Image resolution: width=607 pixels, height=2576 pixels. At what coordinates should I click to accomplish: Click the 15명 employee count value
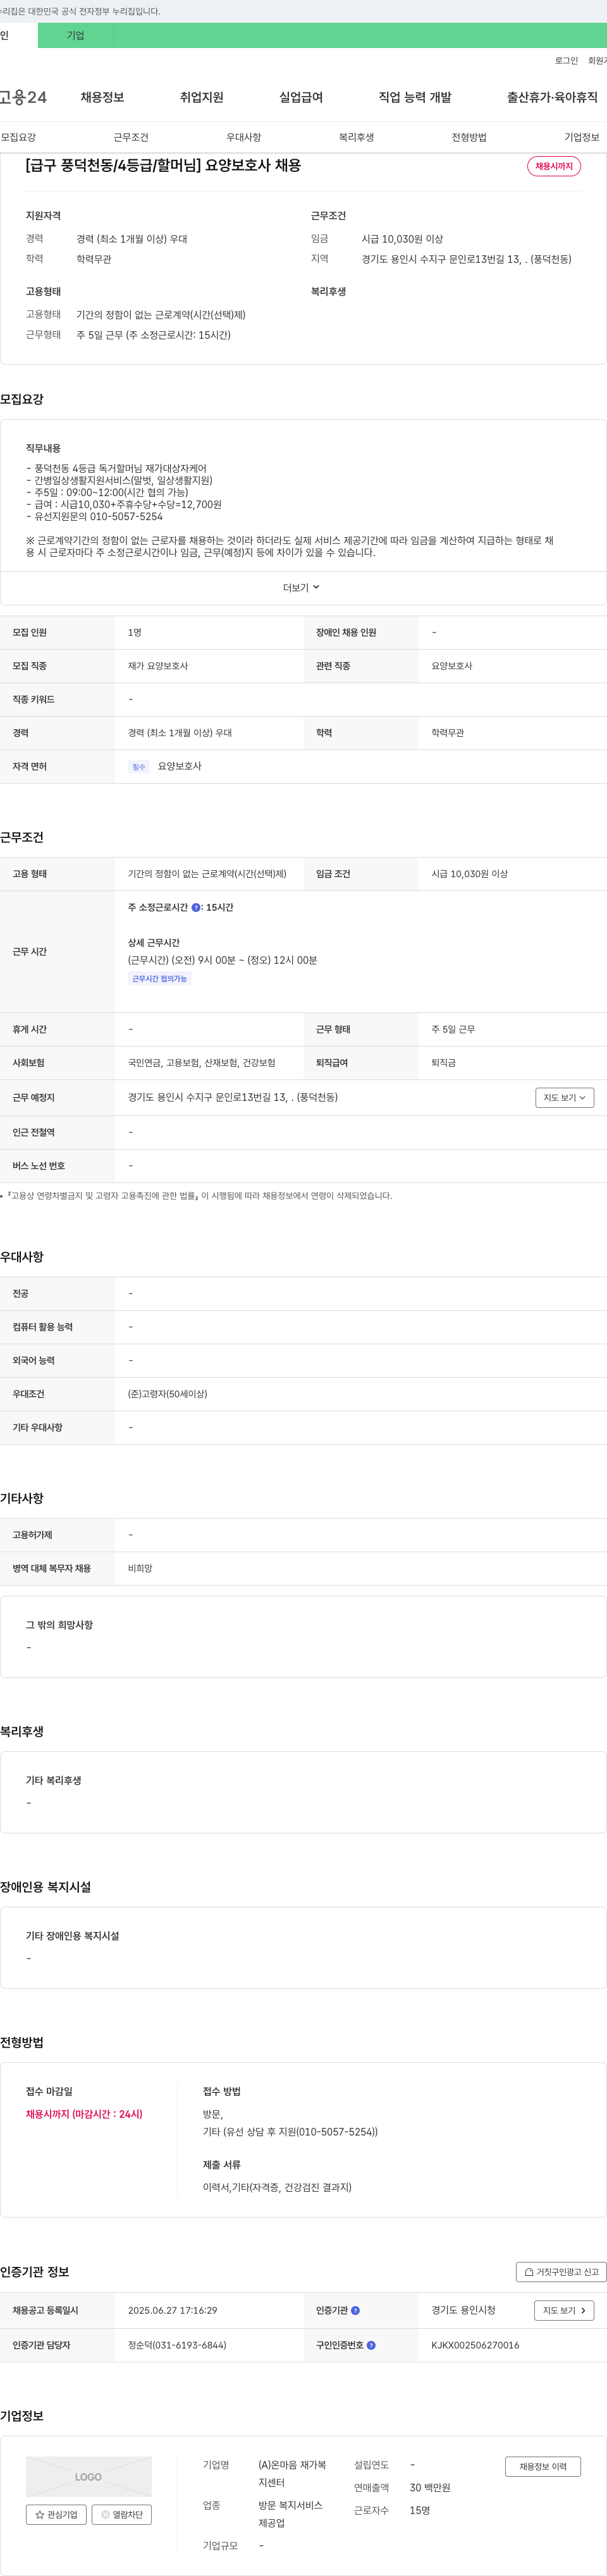click(x=419, y=2510)
